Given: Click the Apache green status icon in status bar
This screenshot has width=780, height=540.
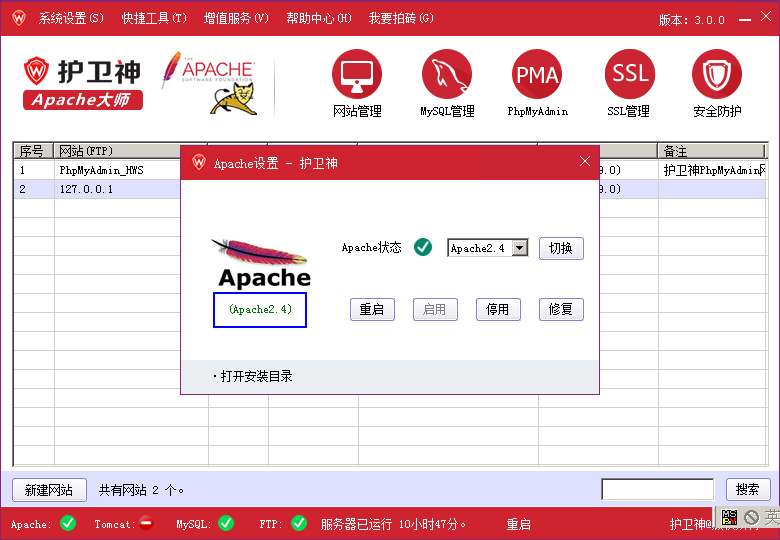Looking at the screenshot, I should tap(68, 523).
